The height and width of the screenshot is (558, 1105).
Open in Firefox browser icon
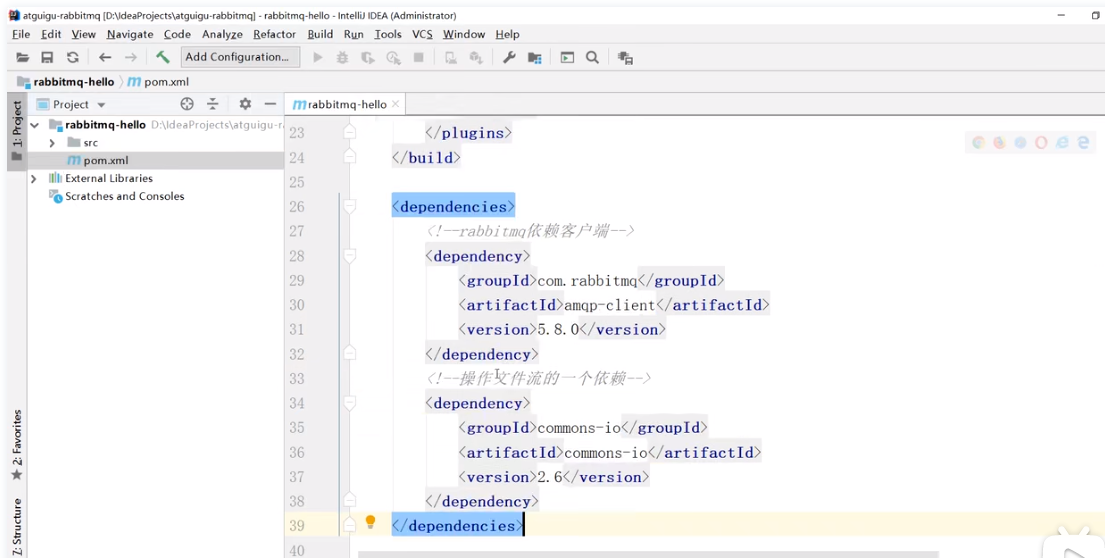tap(999, 142)
